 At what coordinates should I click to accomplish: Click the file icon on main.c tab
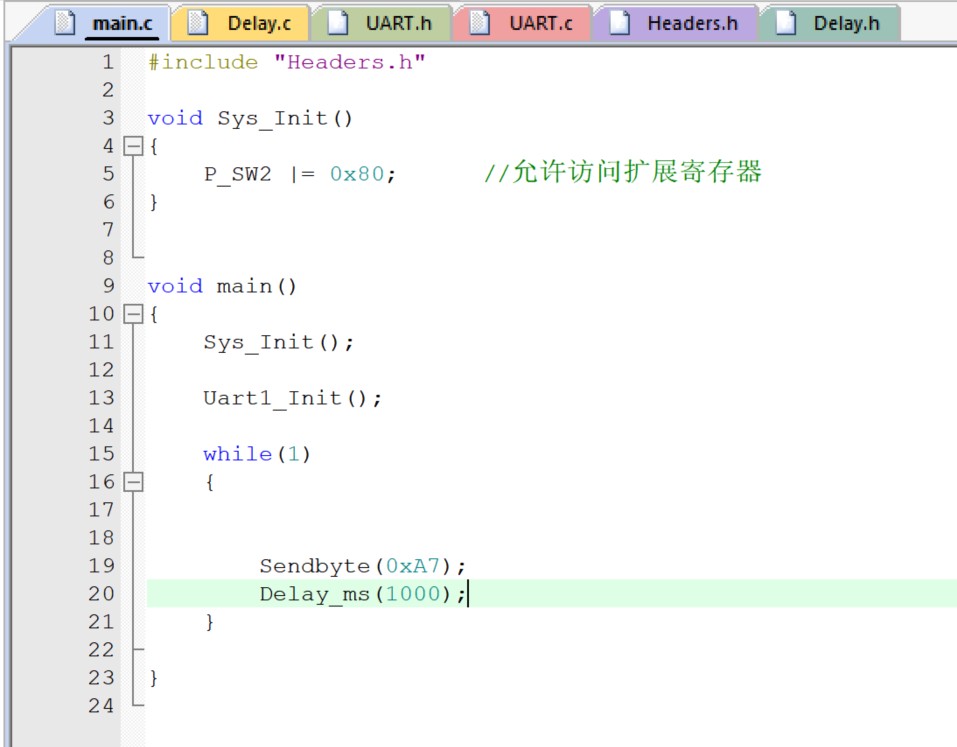pyautogui.click(x=65, y=22)
